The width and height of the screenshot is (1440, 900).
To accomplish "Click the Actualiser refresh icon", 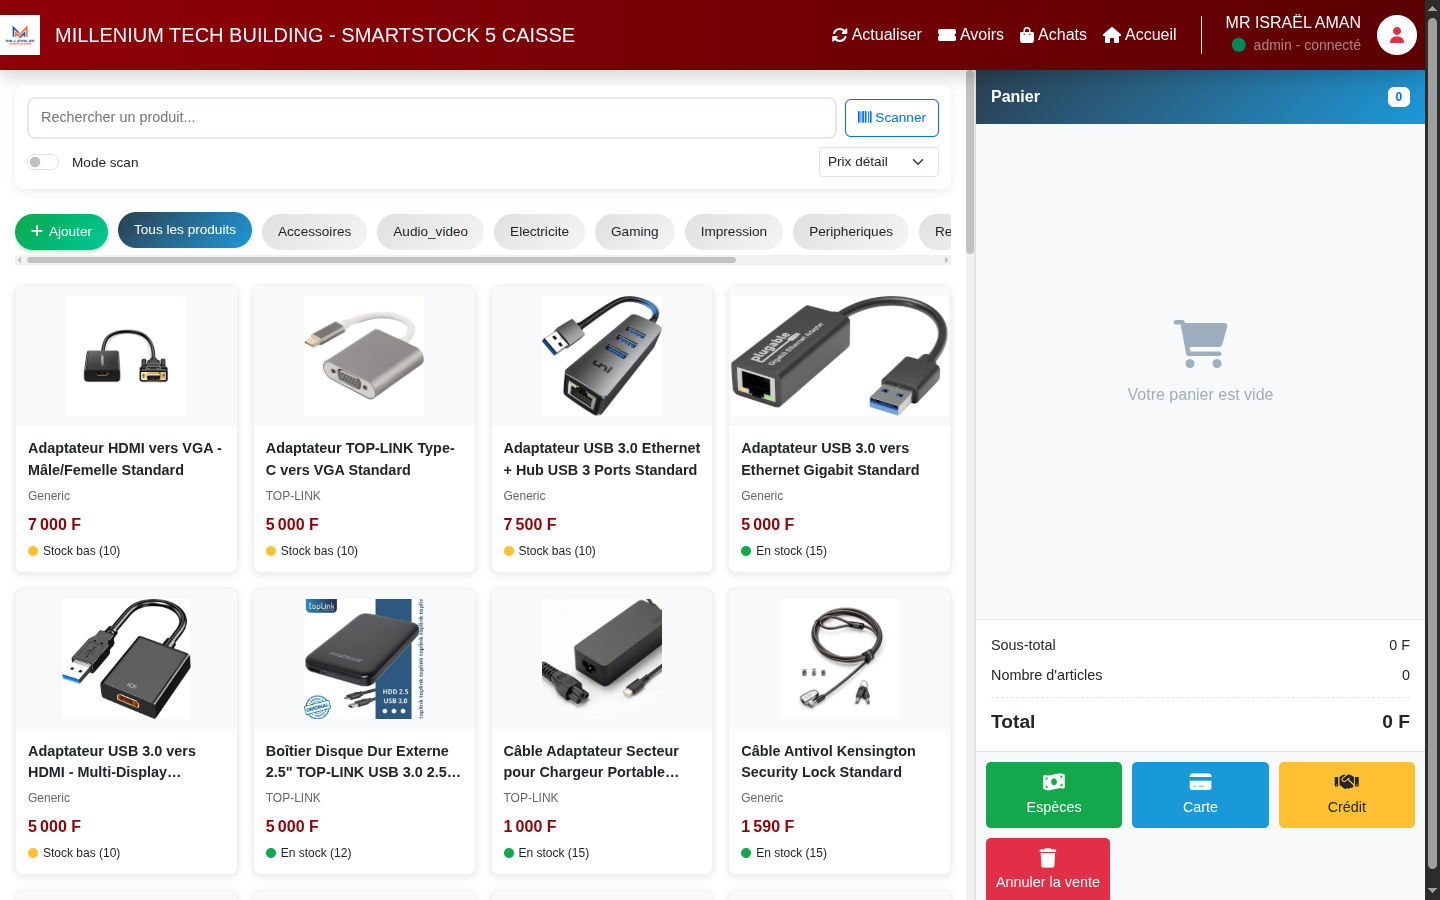I will 840,34.
